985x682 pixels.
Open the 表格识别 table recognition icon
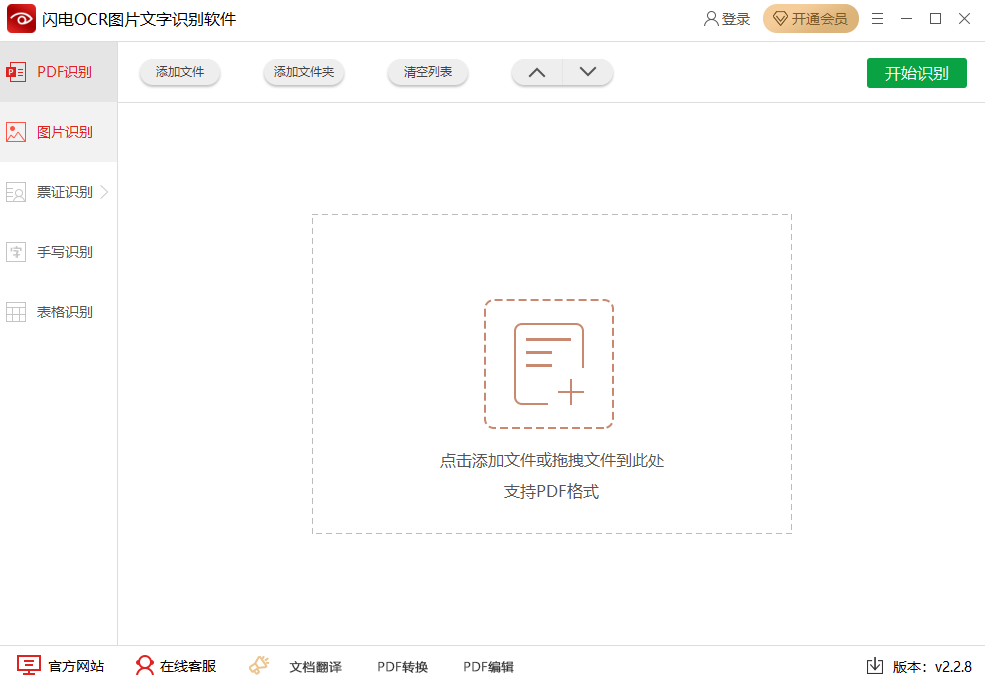click(x=16, y=311)
